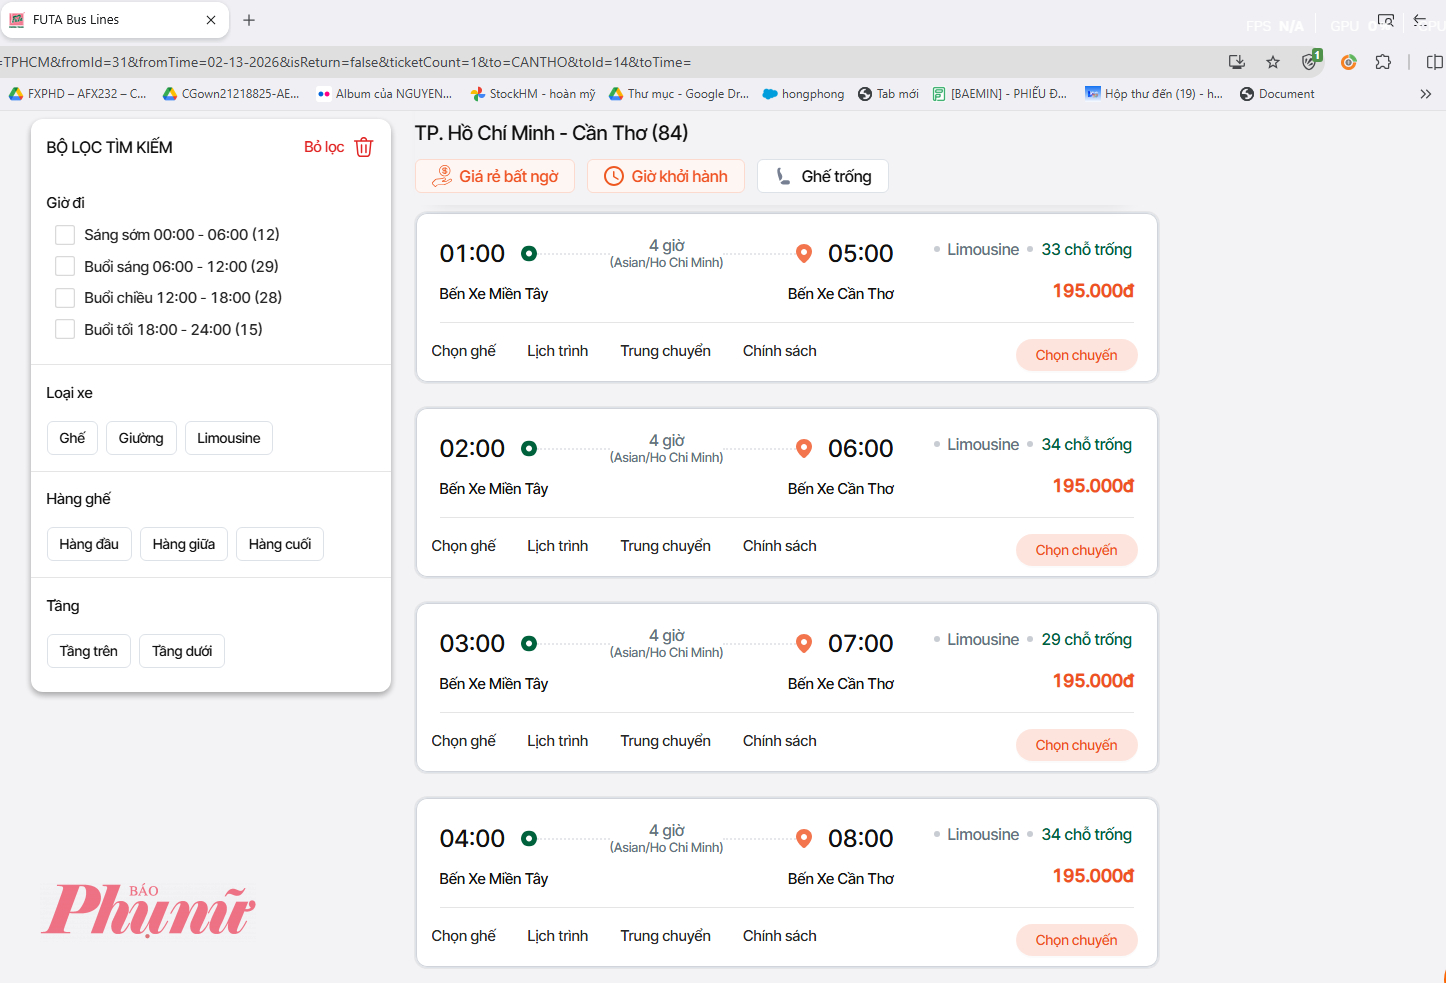This screenshot has height=983, width=1446.
Task: Check the "Buổi tối 18:00 - 24:00" option
Action: click(65, 329)
